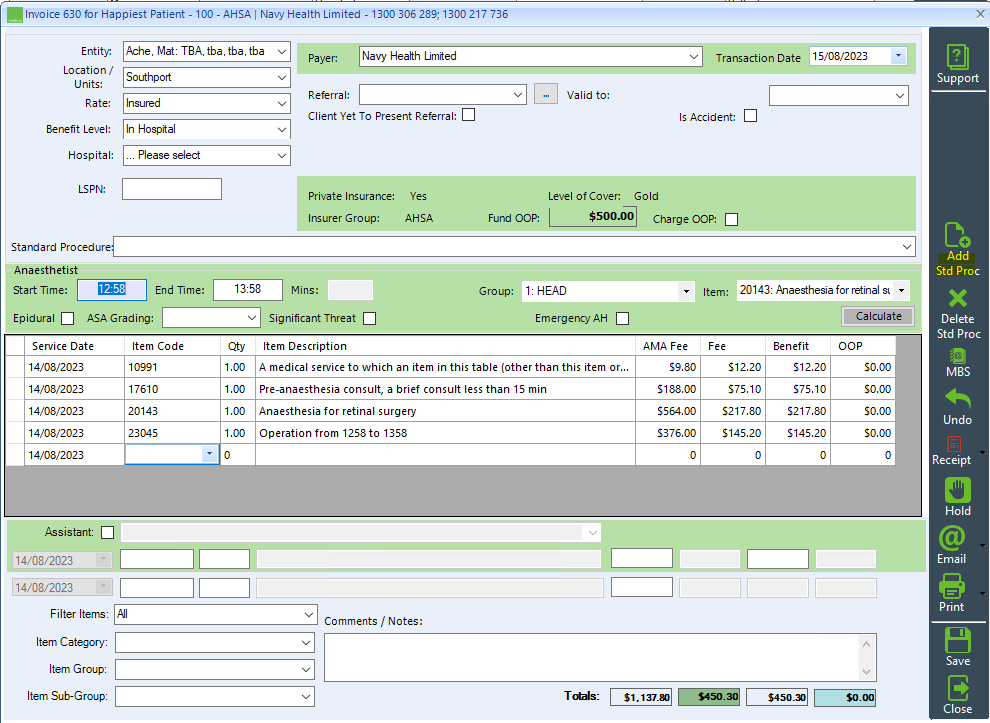This screenshot has height=723, width=990.
Task: Enable the Is Accident checkbox
Action: pyautogui.click(x=750, y=116)
